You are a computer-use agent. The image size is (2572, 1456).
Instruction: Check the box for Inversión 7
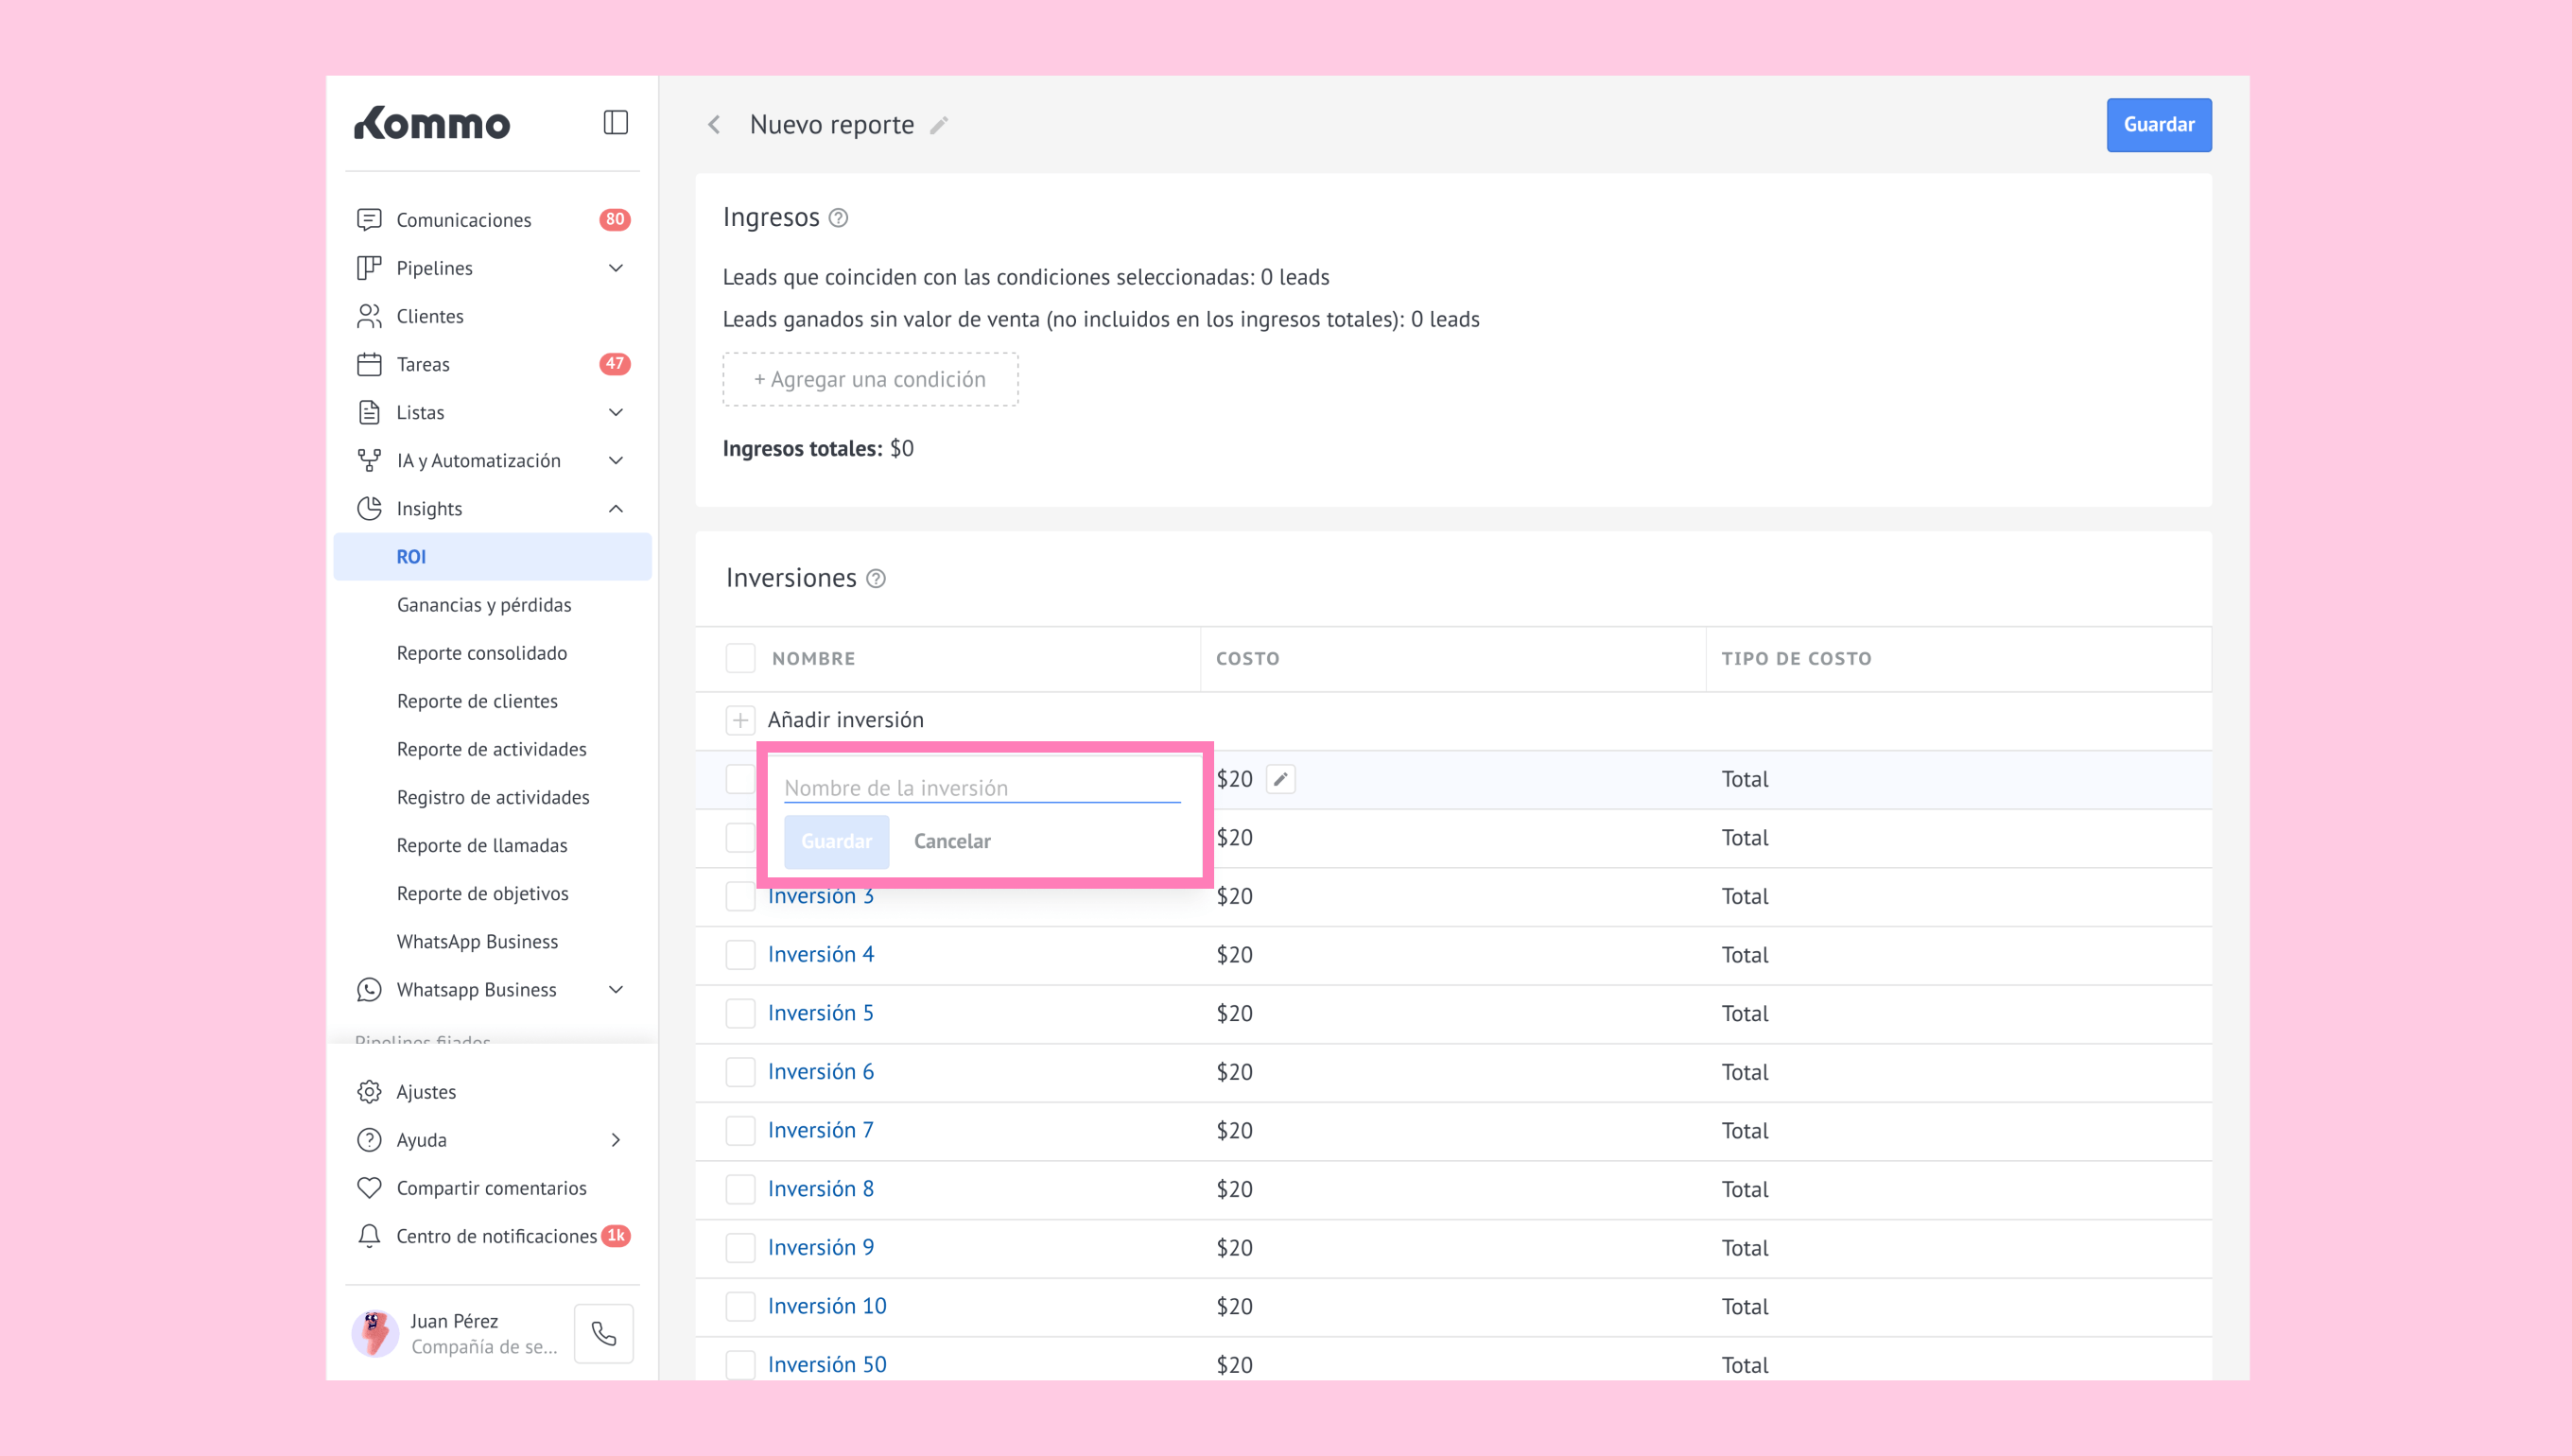pyautogui.click(x=740, y=1130)
